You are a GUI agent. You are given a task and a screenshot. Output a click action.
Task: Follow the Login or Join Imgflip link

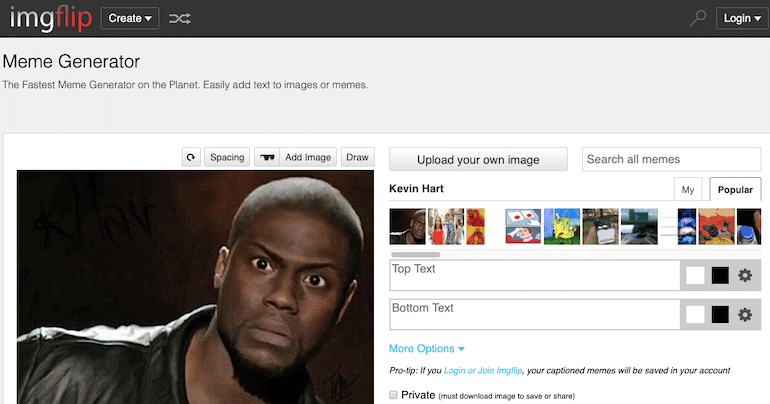[483, 371]
